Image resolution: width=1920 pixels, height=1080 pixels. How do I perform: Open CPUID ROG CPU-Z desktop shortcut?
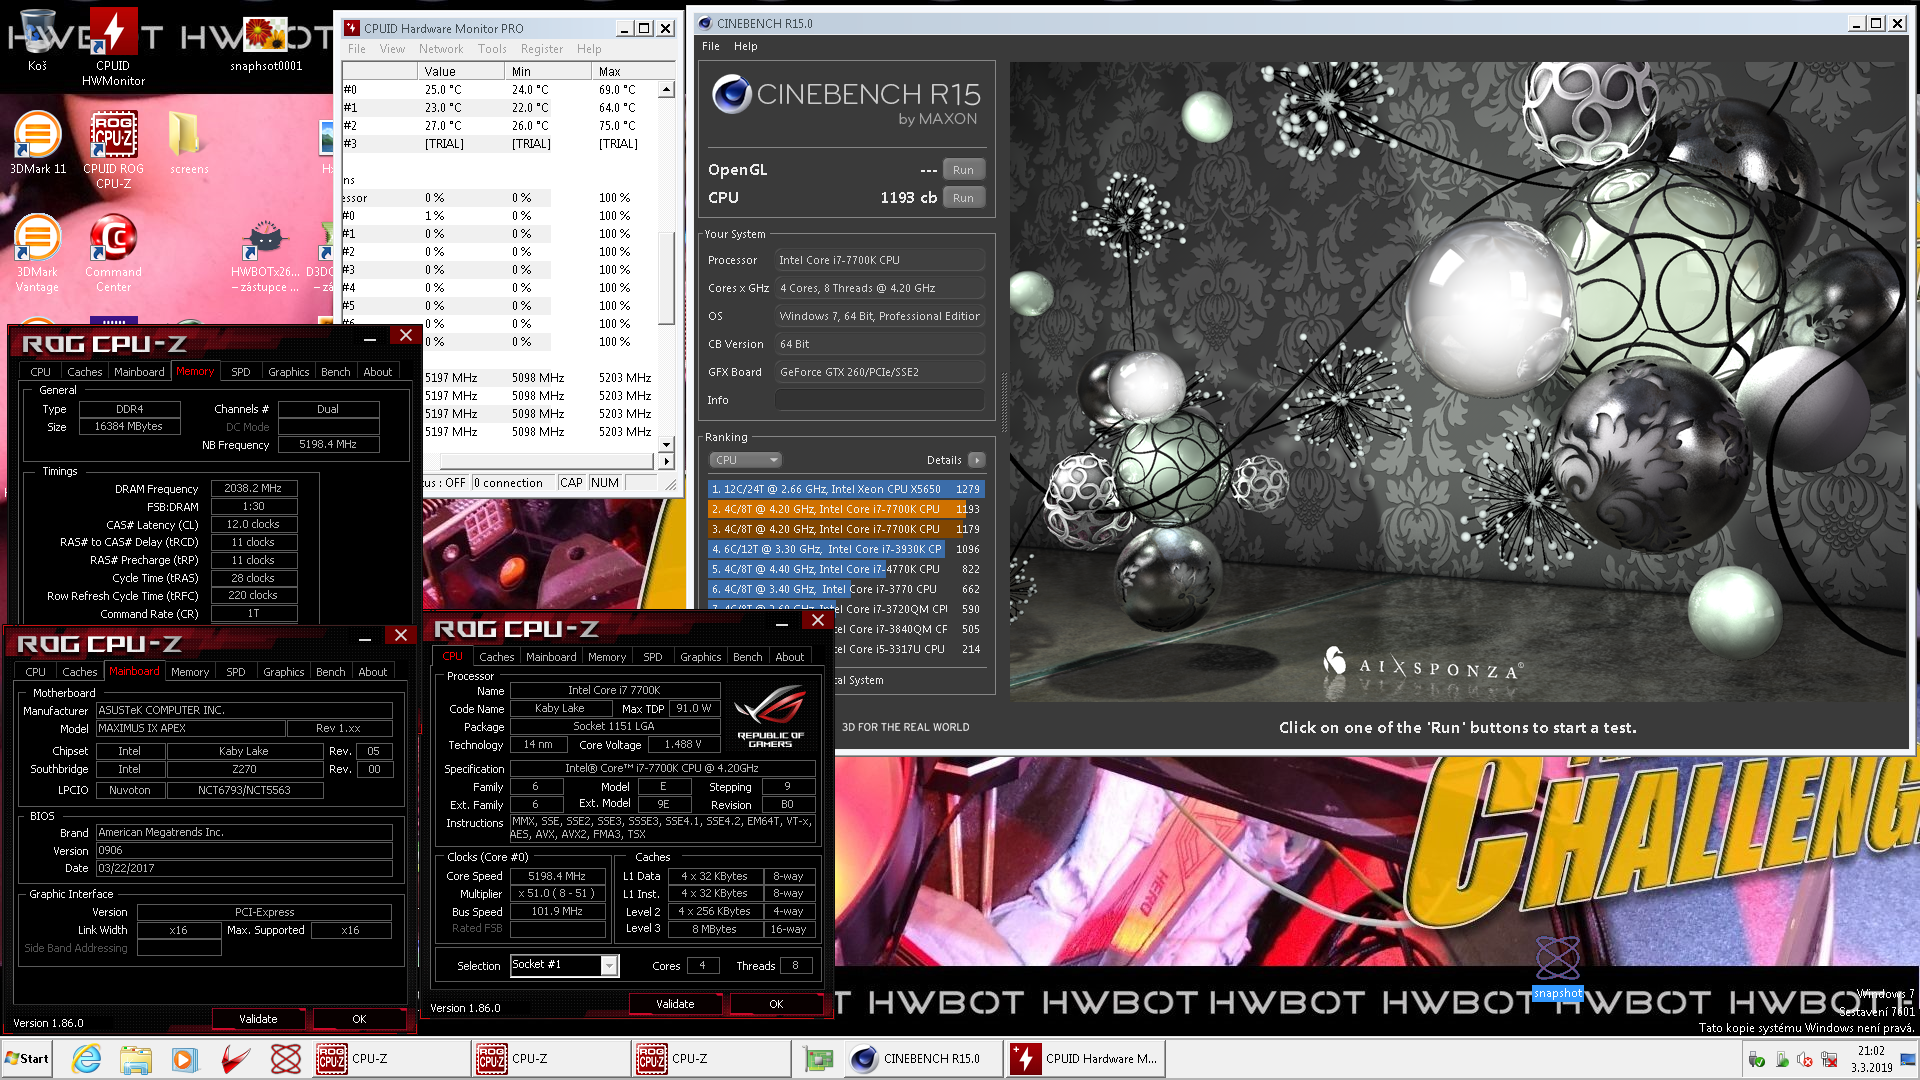pyautogui.click(x=113, y=148)
